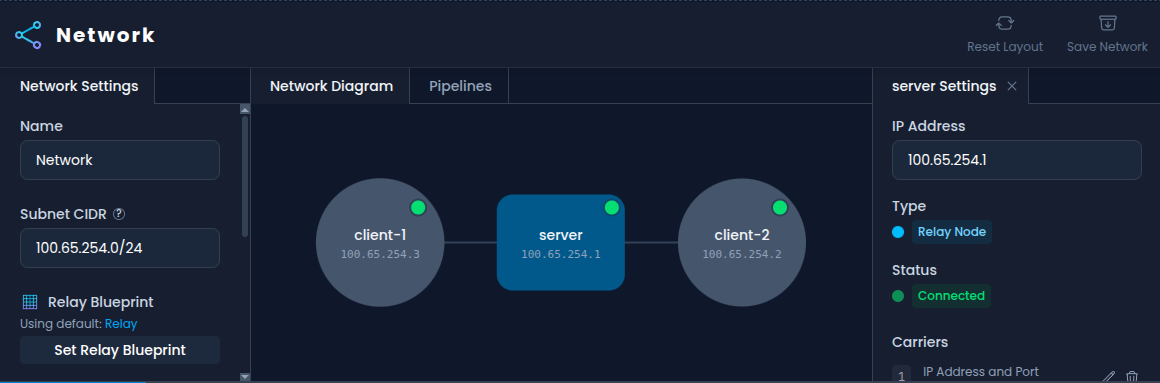Image resolution: width=1160 pixels, height=383 pixels.
Task: Click the green Connected status dot
Action: 898,296
